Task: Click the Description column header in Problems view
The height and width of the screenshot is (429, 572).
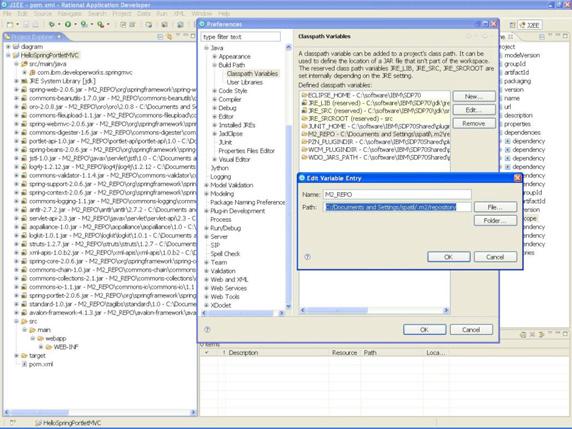Action: coord(243,353)
